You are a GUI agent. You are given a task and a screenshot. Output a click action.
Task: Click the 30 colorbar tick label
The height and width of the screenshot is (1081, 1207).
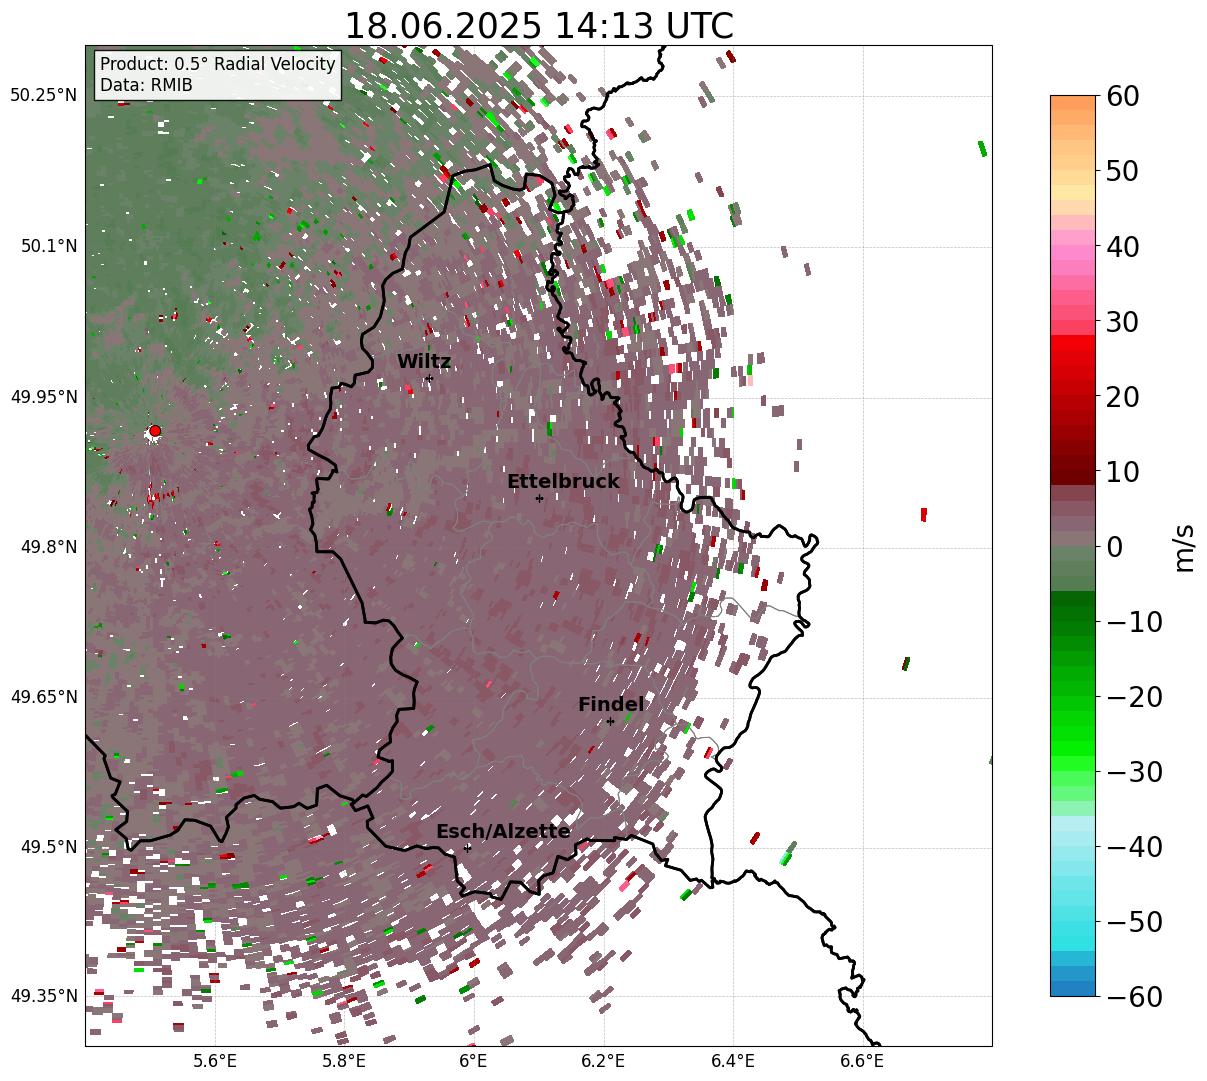coord(1123,322)
